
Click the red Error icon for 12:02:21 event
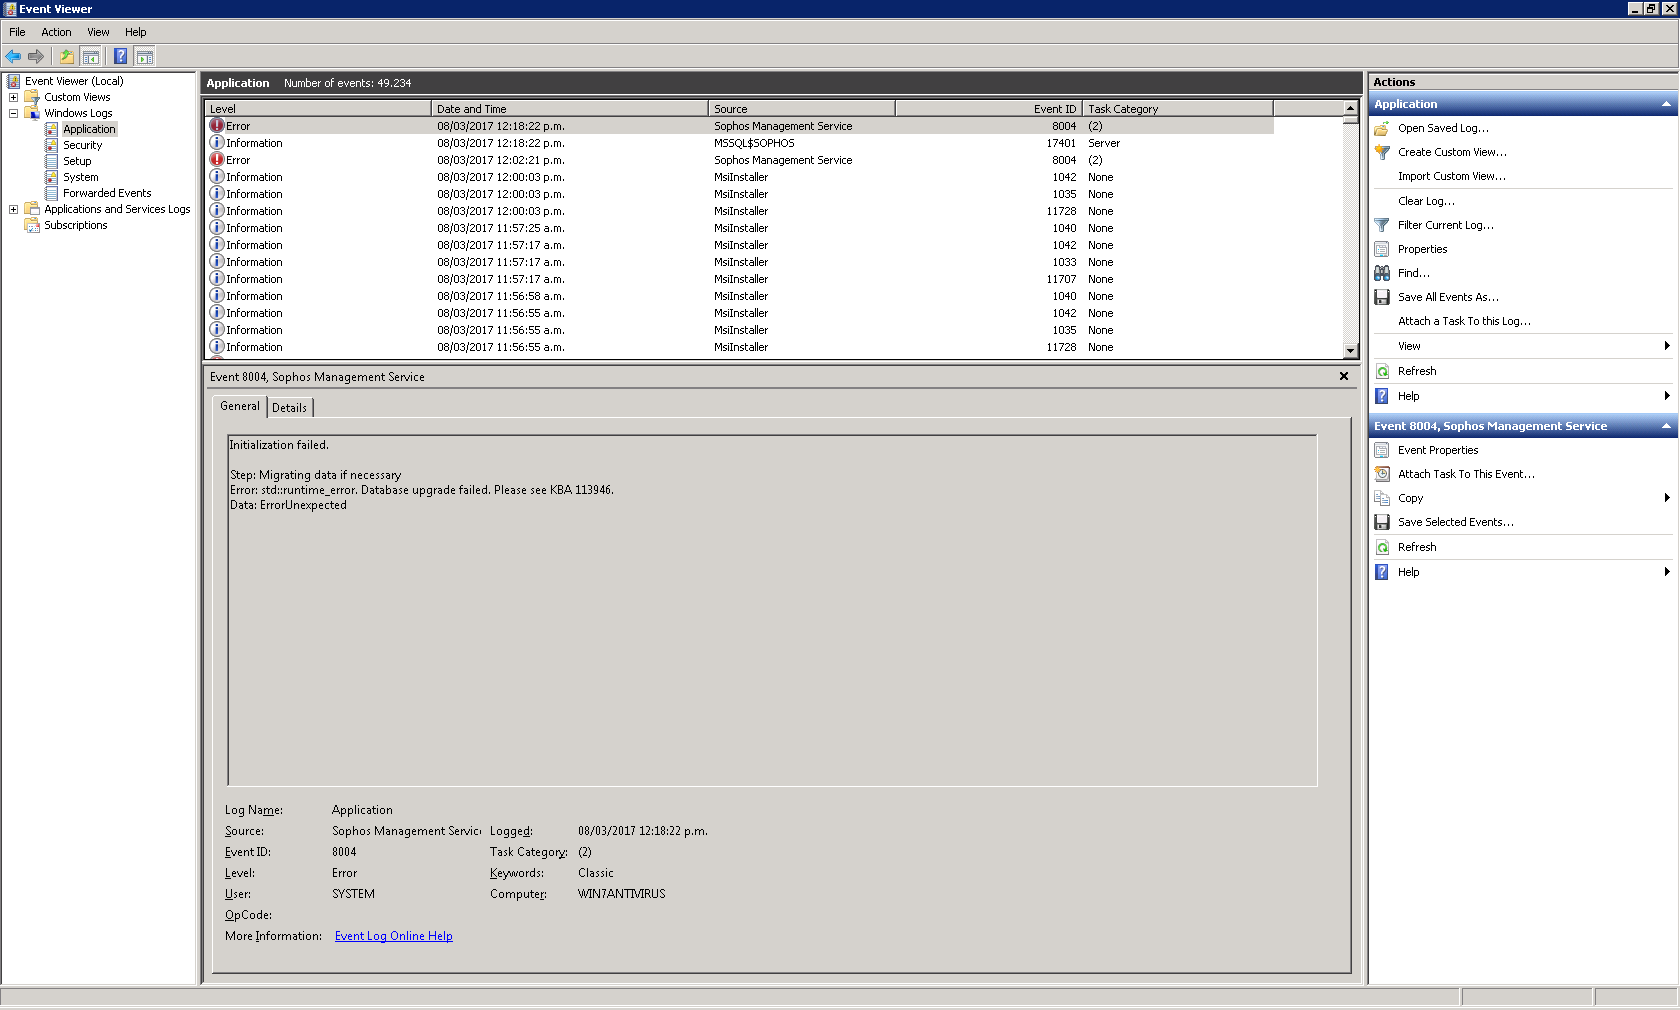point(217,160)
